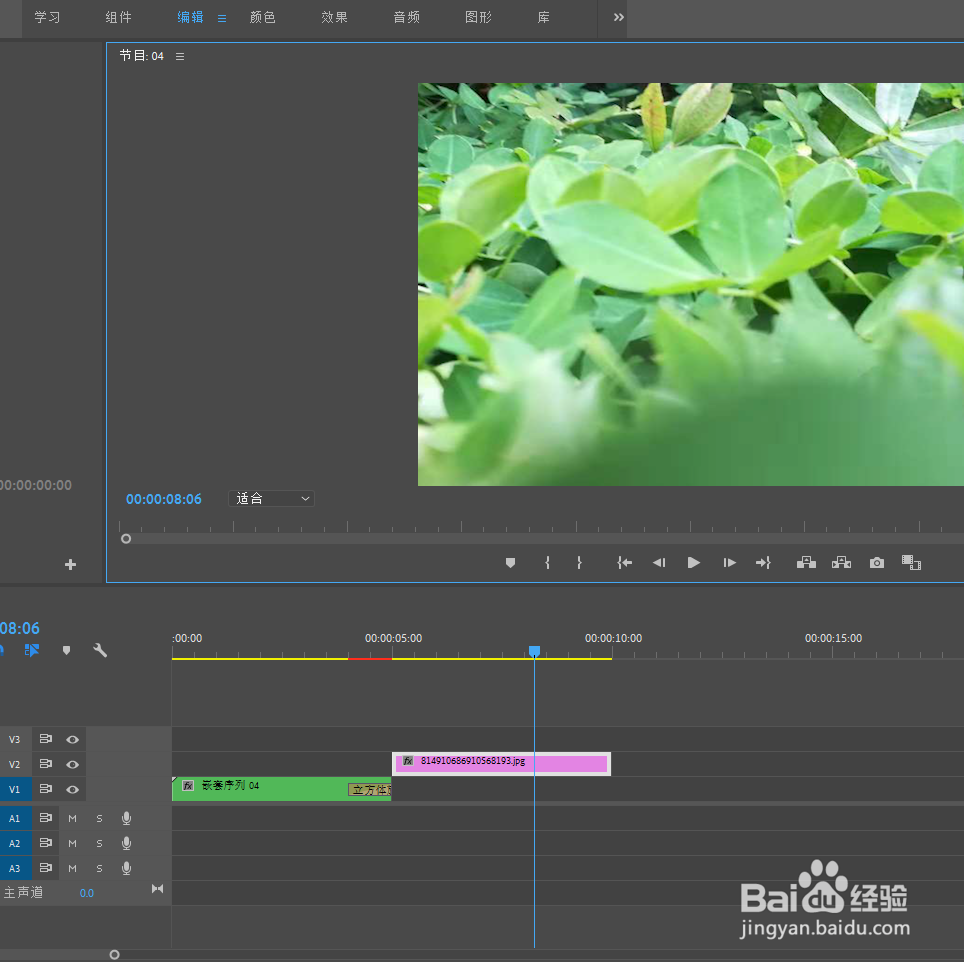This screenshot has width=964, height=962.
Task: Open comparison view in program monitor
Action: coord(911,562)
